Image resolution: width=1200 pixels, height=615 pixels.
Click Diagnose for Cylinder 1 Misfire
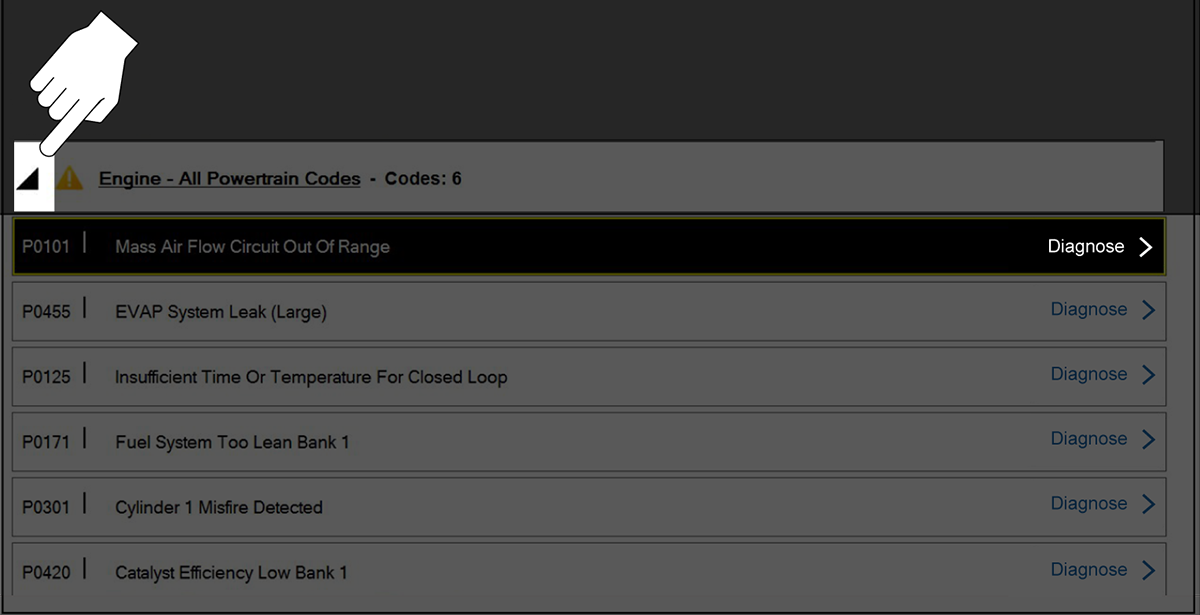click(1088, 504)
